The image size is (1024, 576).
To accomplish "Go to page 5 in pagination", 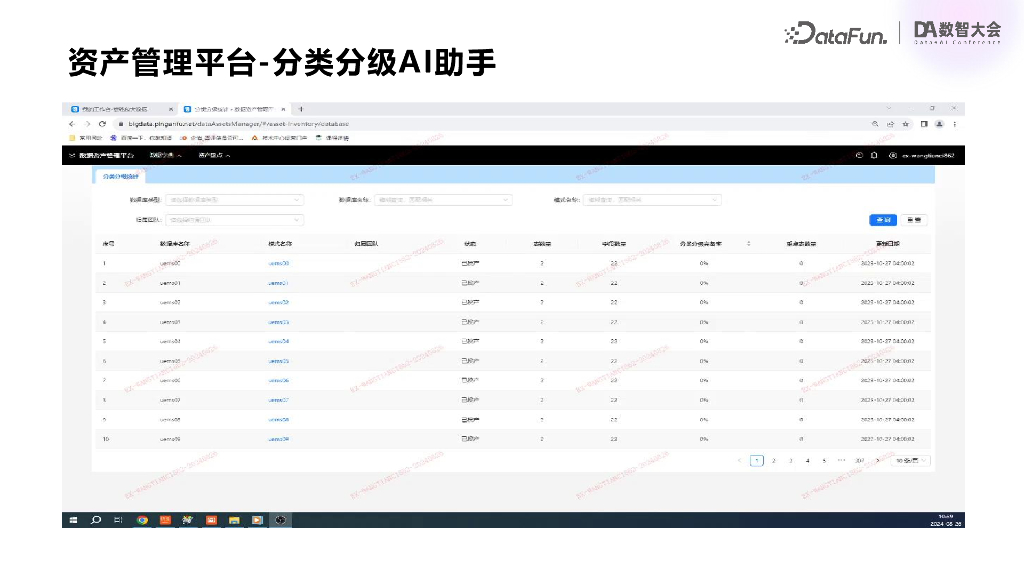I will [824, 460].
